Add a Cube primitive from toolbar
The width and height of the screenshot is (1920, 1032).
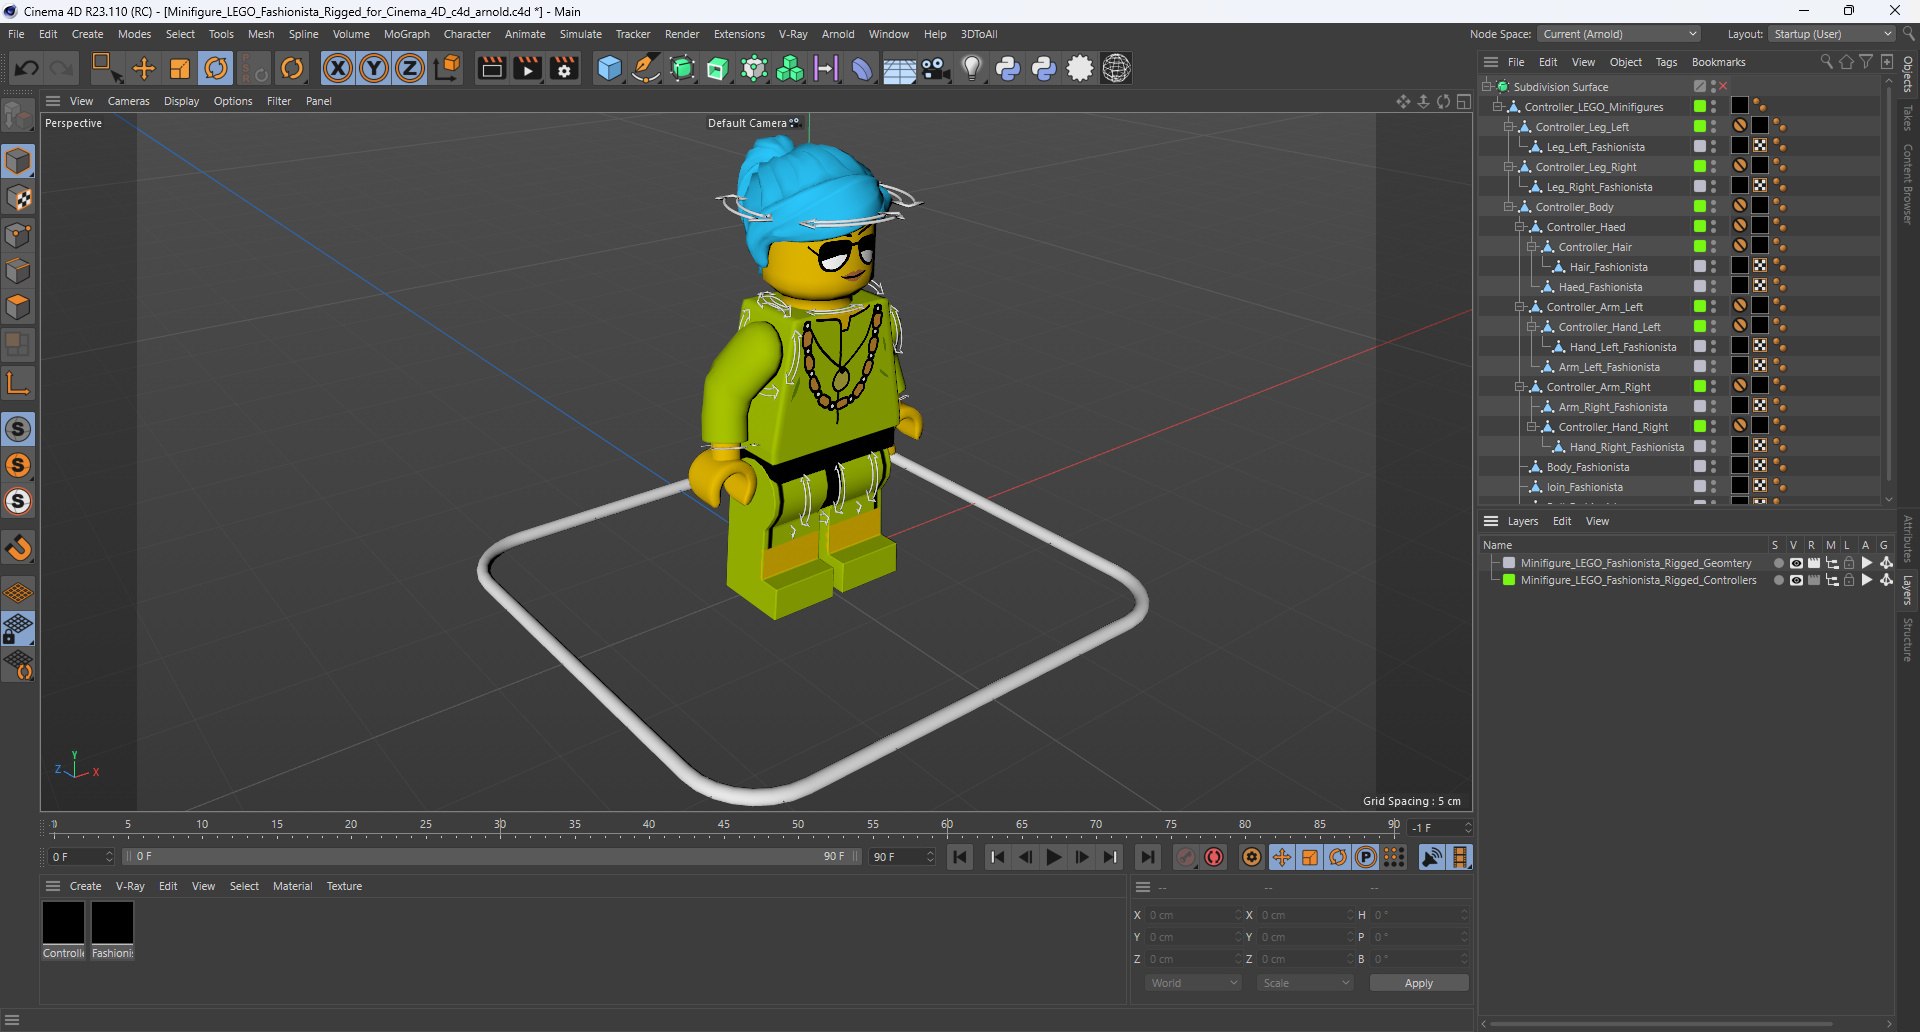[x=609, y=68]
